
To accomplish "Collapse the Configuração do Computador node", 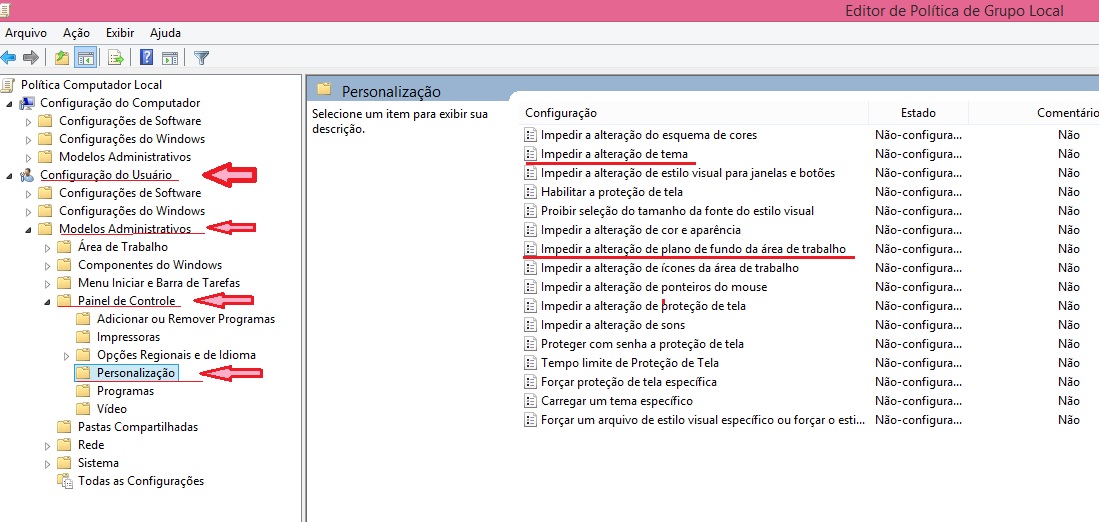I will click(x=10, y=104).
